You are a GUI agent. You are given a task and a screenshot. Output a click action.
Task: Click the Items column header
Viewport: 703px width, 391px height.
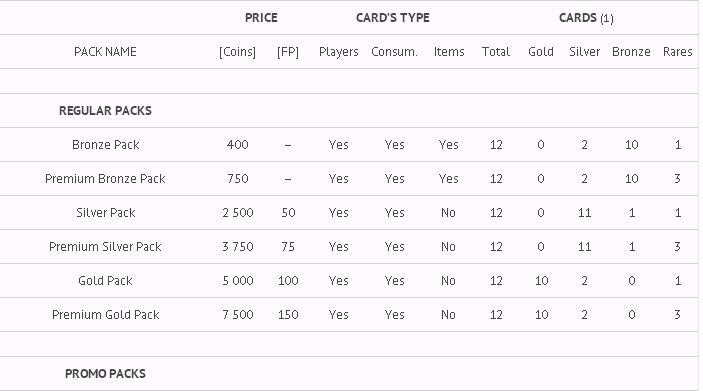point(449,52)
